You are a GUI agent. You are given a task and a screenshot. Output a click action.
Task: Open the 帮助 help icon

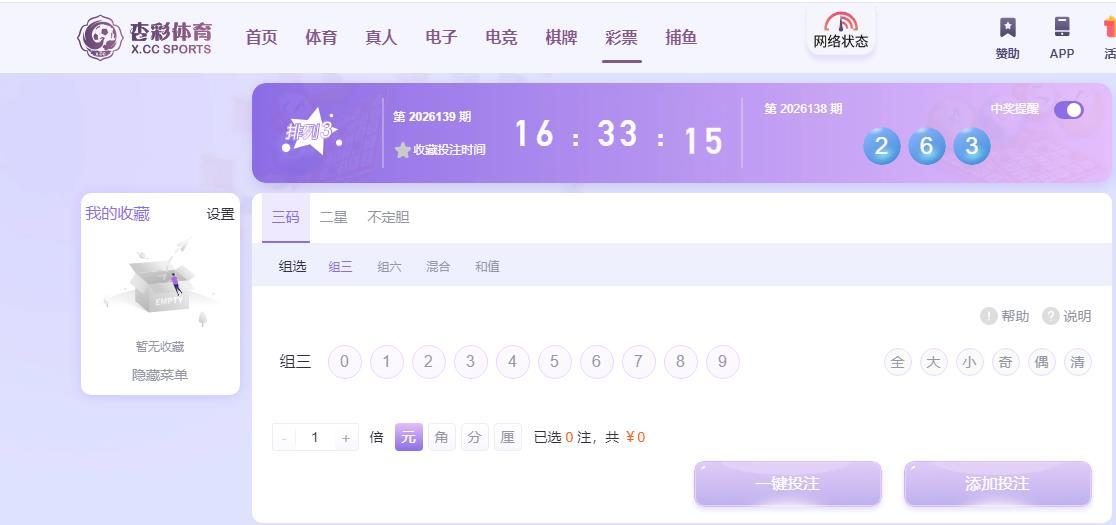(x=988, y=316)
